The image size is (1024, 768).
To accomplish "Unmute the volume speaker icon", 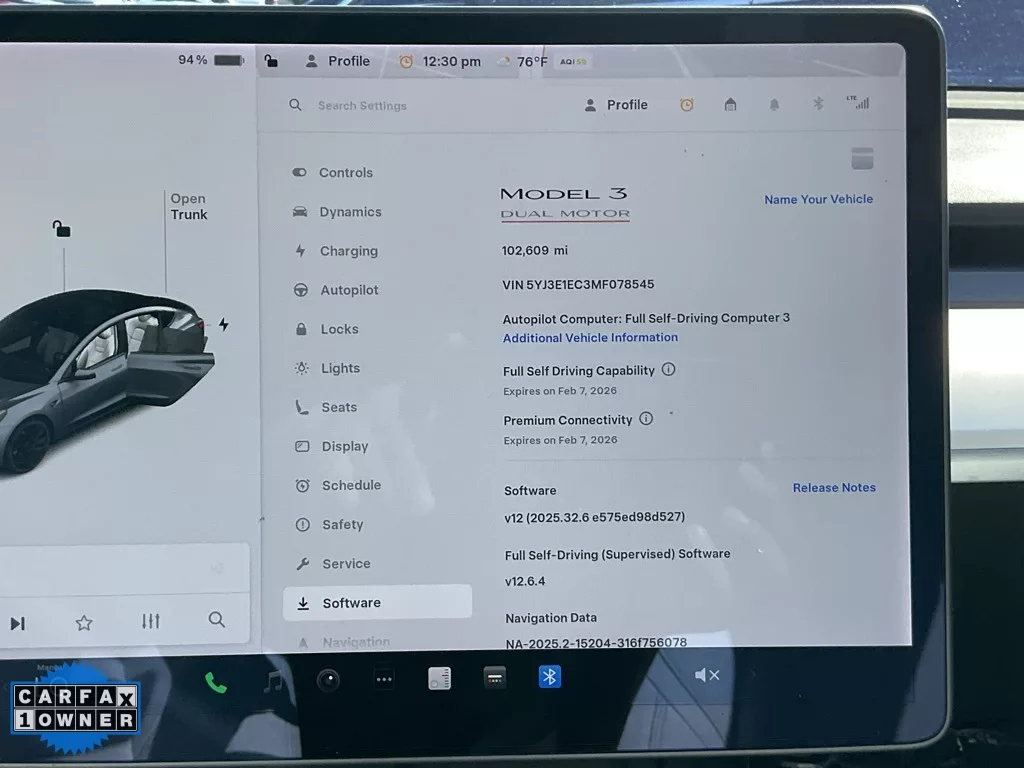I will (x=706, y=675).
